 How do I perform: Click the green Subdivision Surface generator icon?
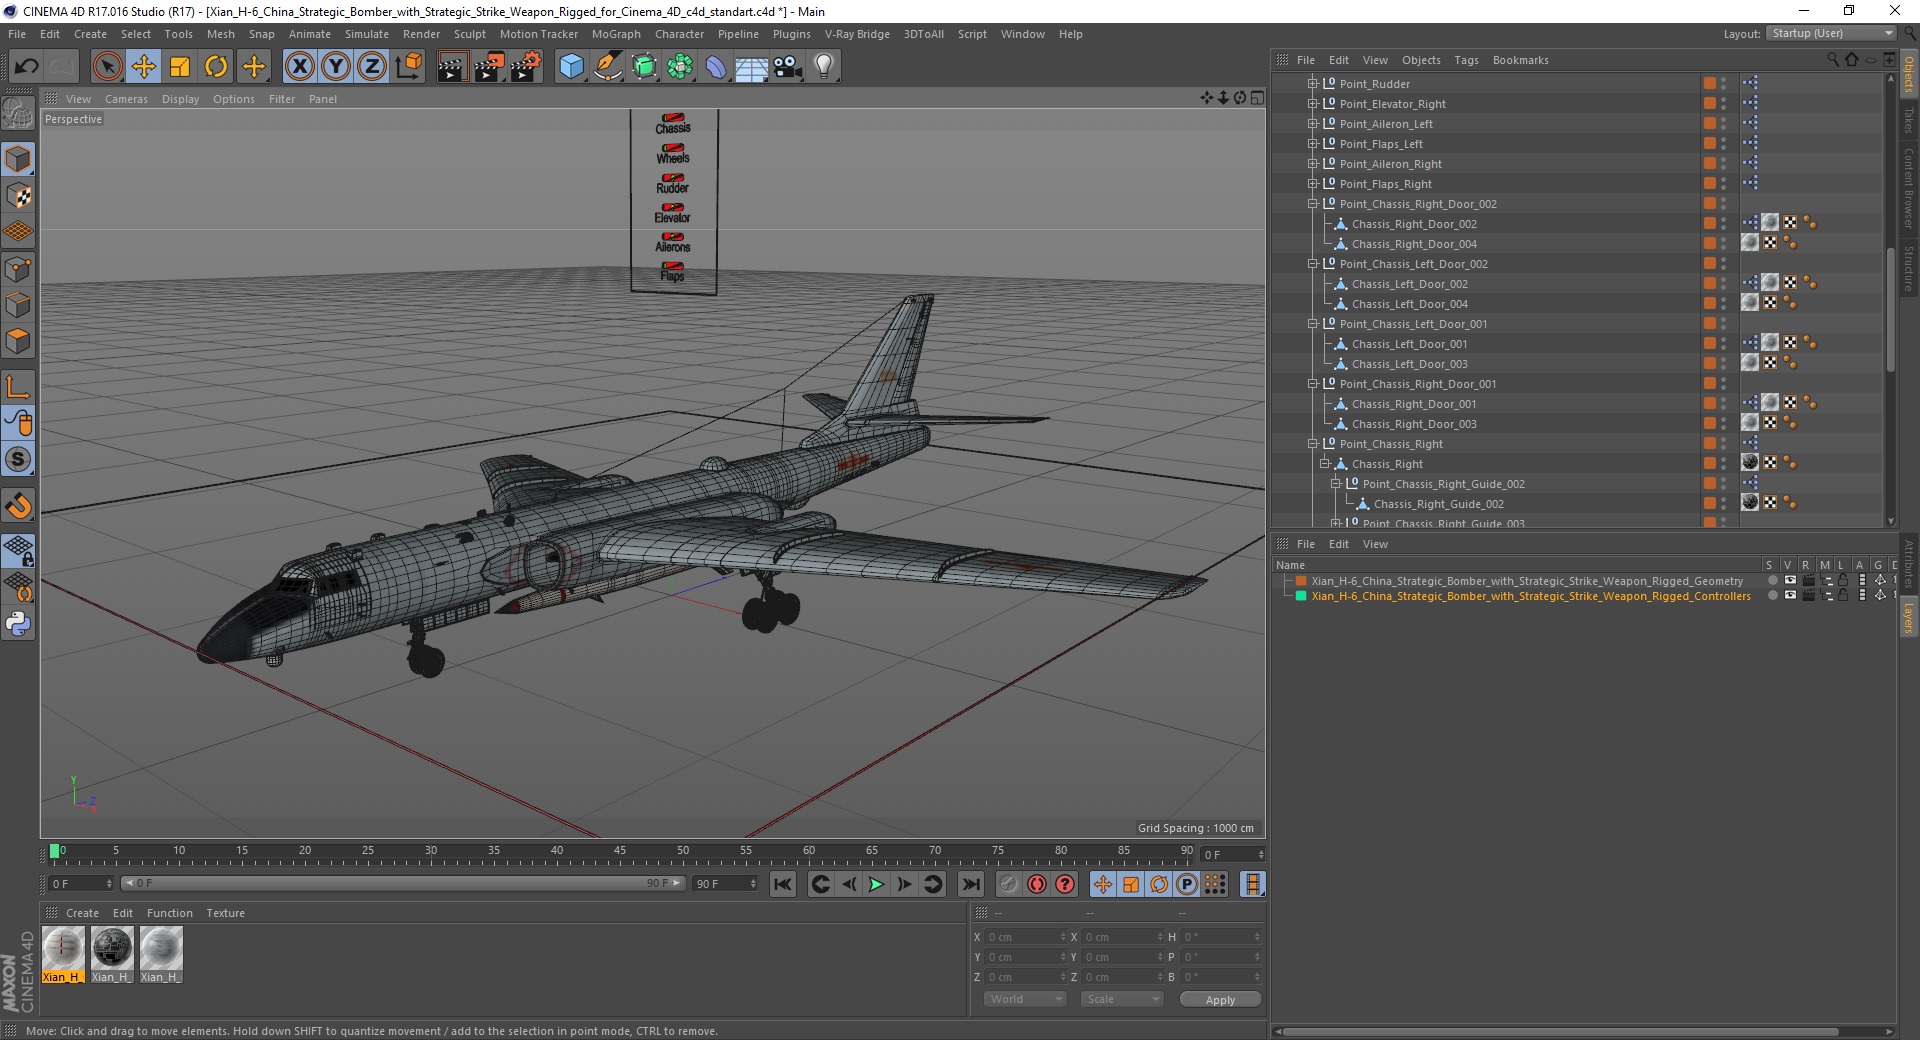[644, 67]
